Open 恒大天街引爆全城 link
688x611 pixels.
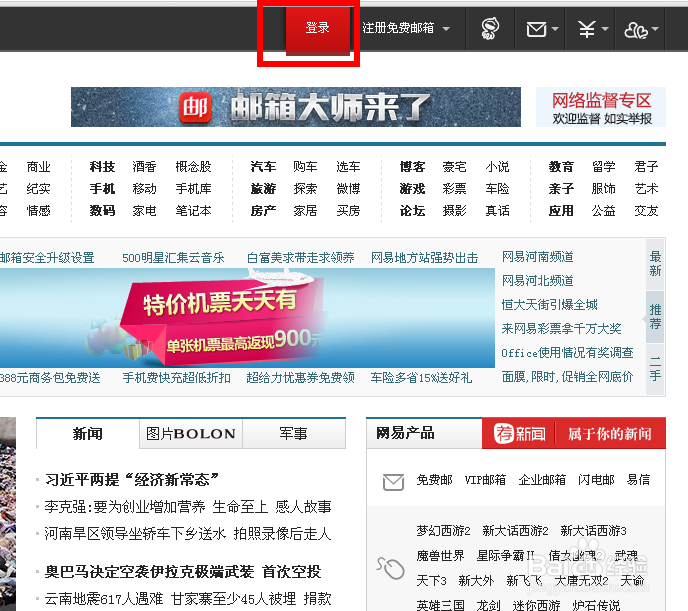[550, 304]
